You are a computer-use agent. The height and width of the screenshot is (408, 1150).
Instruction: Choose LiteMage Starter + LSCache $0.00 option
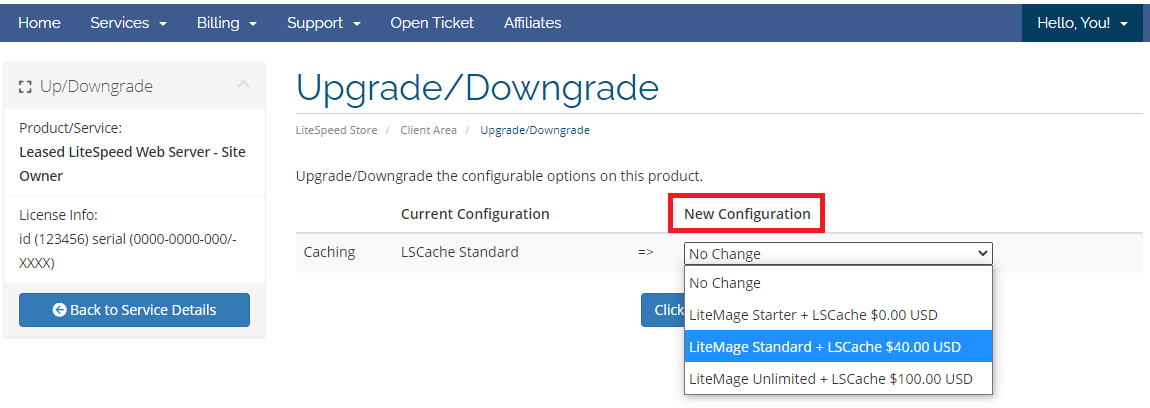tap(838, 315)
